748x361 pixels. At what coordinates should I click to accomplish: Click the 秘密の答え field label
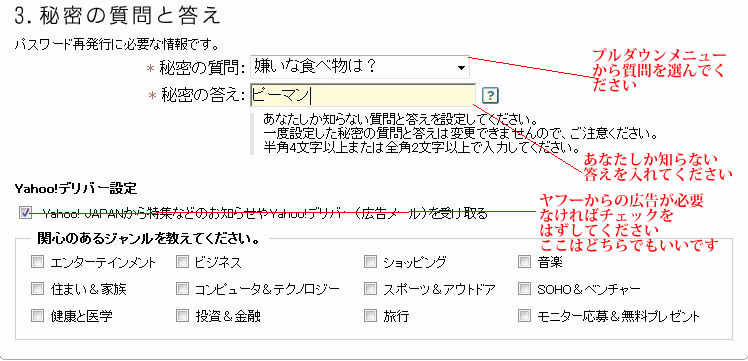202,95
